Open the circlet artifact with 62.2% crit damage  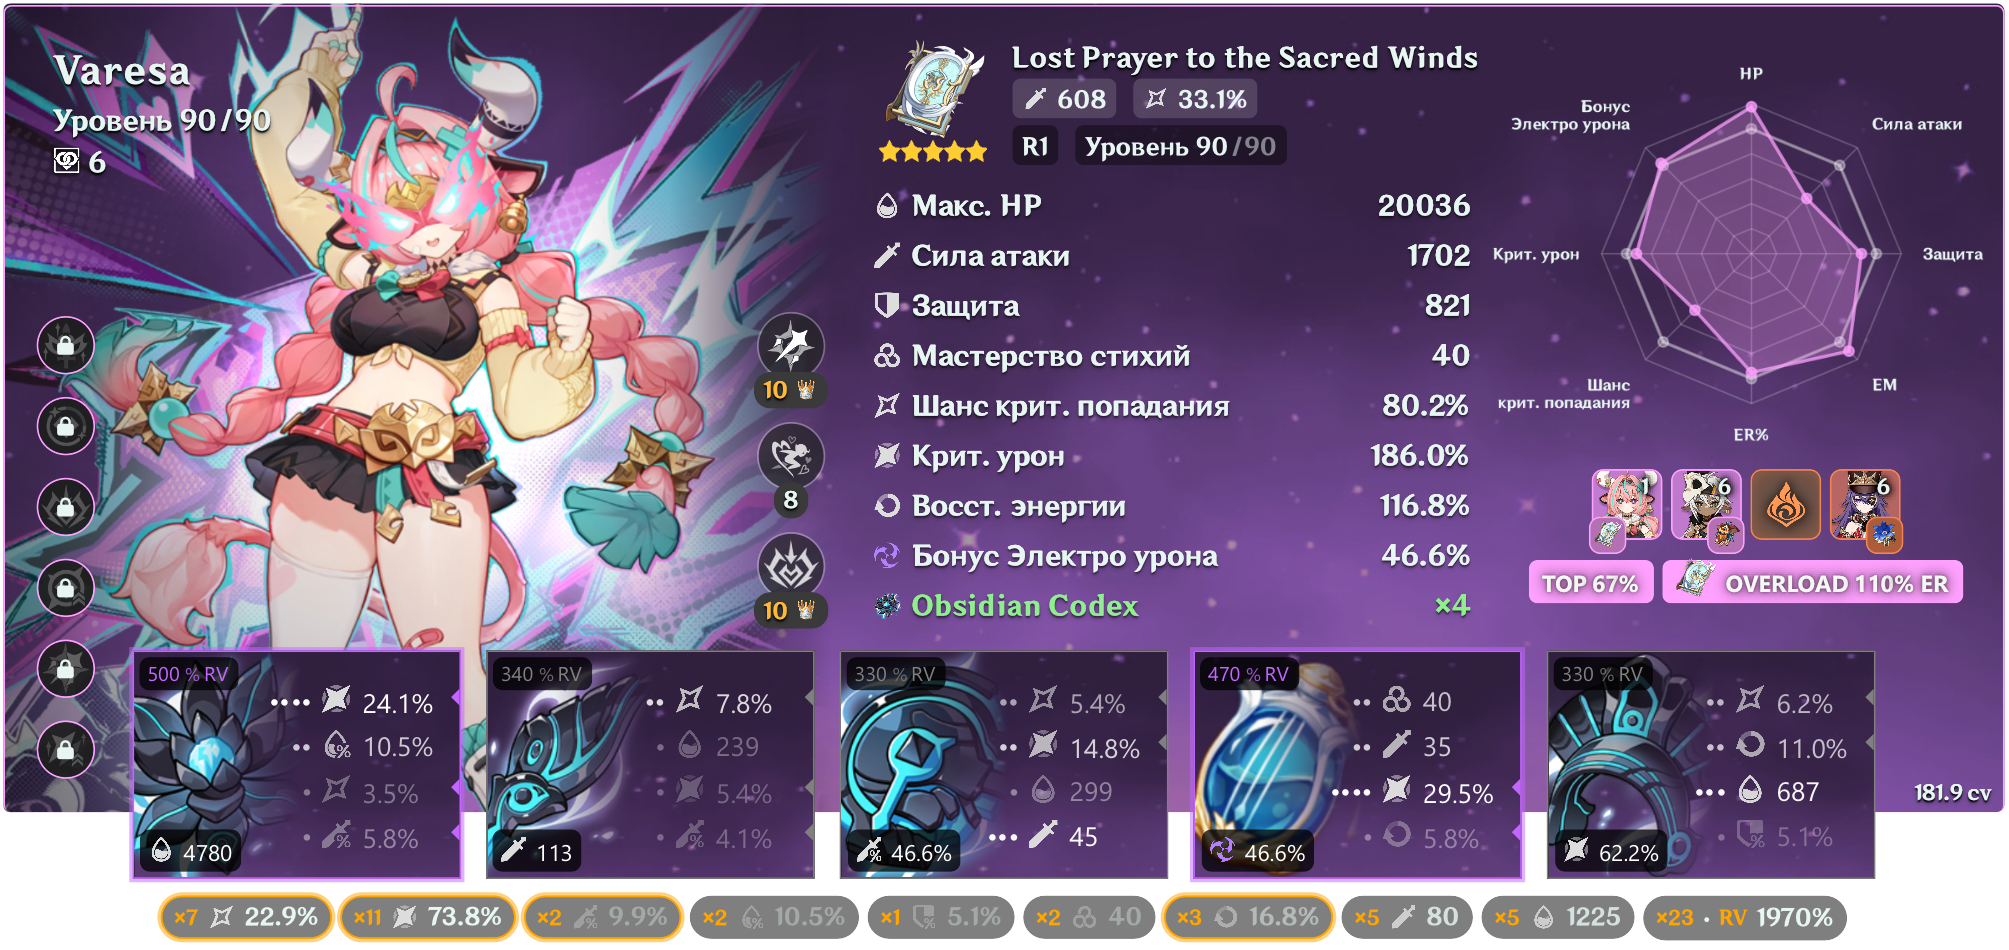(x=1710, y=765)
